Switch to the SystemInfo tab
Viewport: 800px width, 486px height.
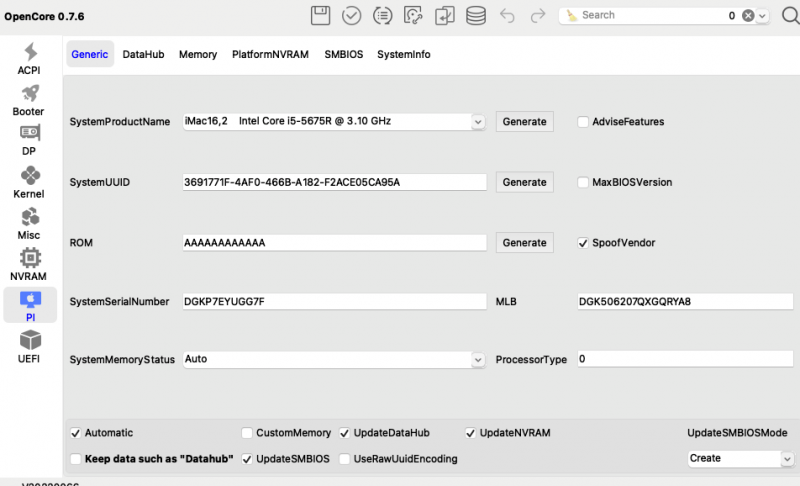[404, 54]
